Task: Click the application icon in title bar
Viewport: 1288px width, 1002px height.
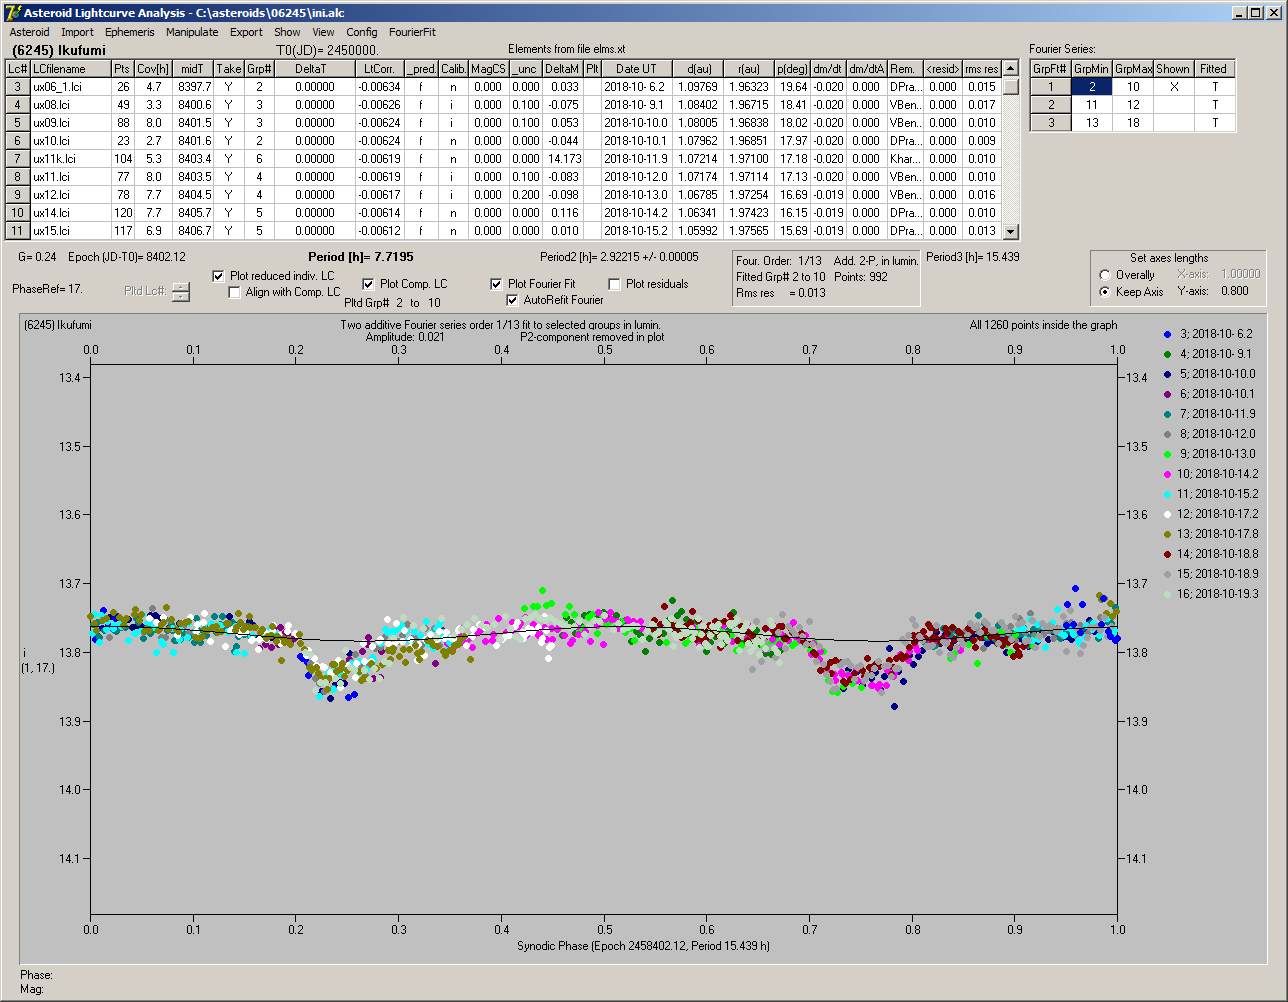Action: [12, 12]
